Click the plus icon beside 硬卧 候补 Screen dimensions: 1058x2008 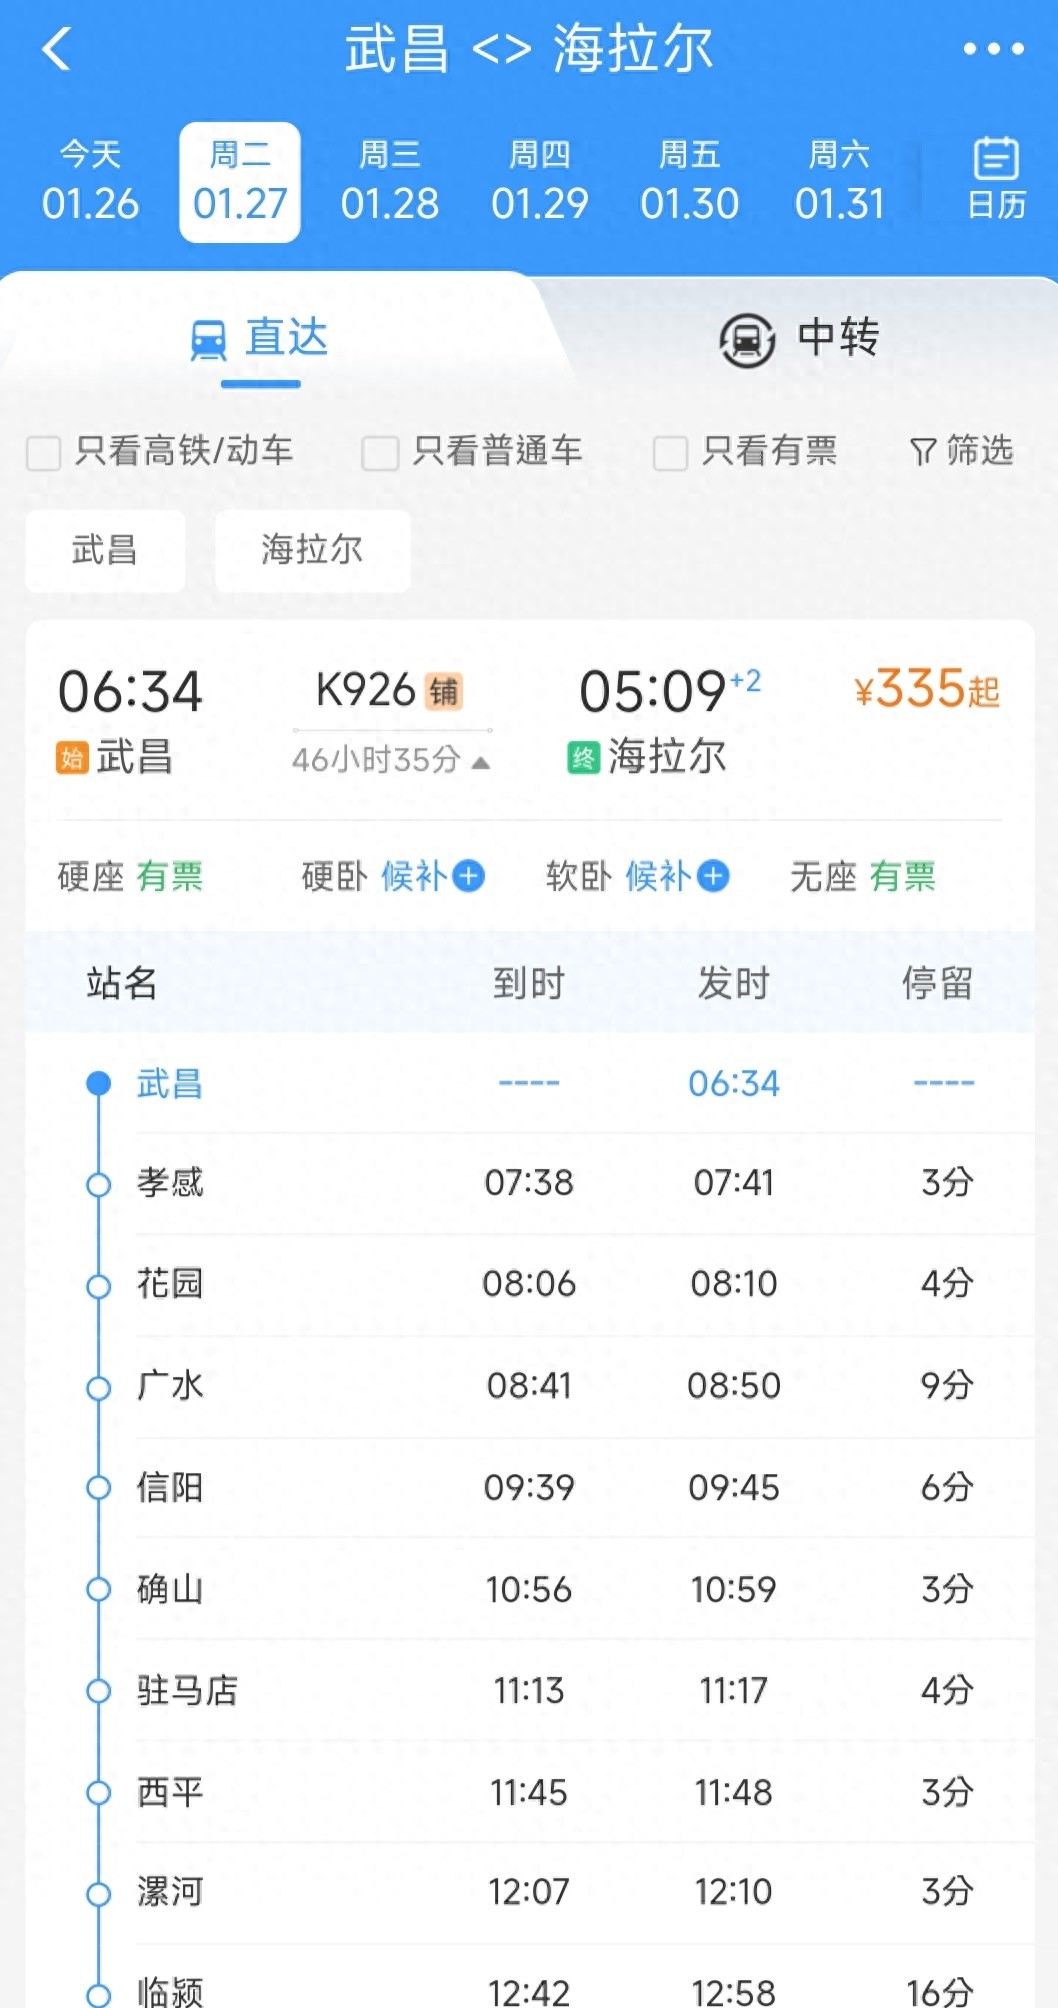click(469, 876)
